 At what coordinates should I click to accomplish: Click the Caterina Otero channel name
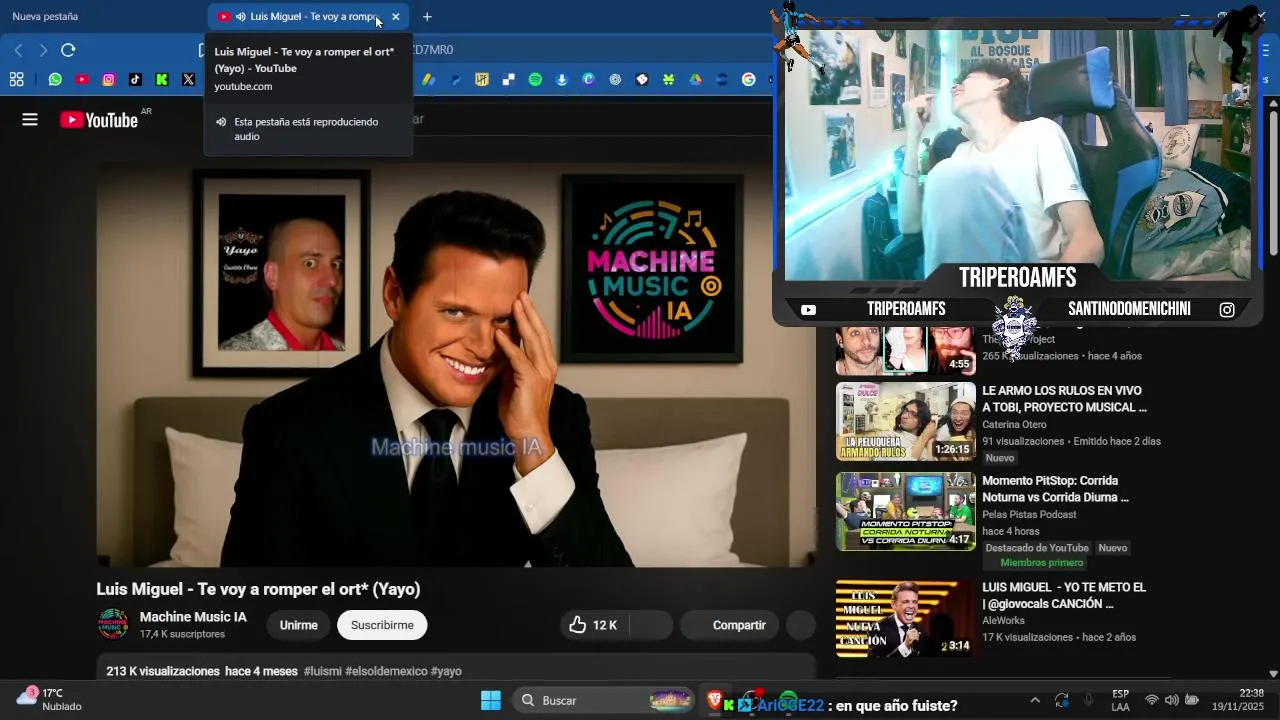pos(1016,425)
